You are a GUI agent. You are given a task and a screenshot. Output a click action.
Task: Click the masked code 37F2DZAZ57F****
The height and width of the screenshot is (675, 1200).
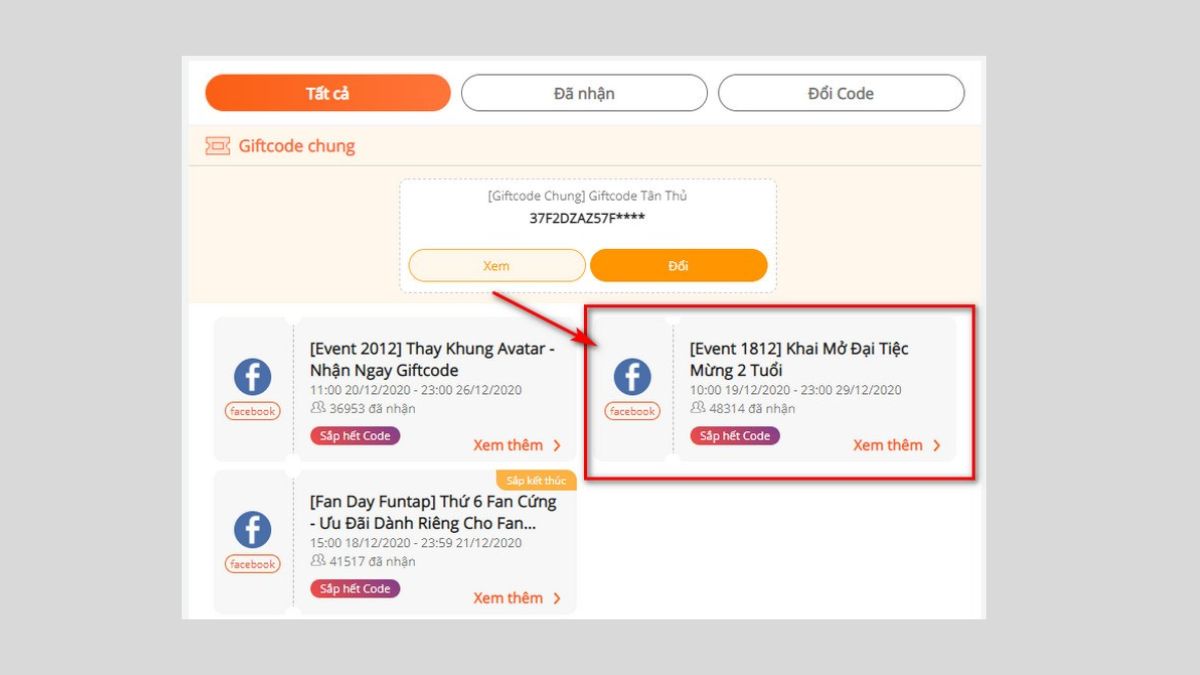(x=588, y=216)
